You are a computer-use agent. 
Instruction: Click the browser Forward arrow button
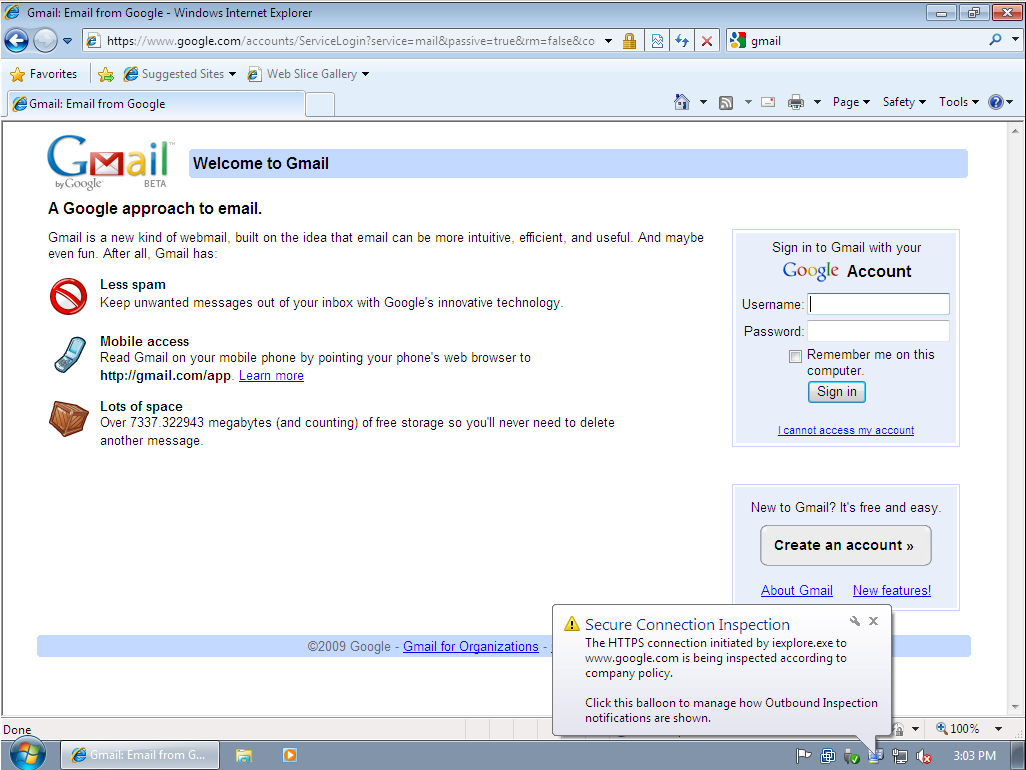tap(45, 41)
